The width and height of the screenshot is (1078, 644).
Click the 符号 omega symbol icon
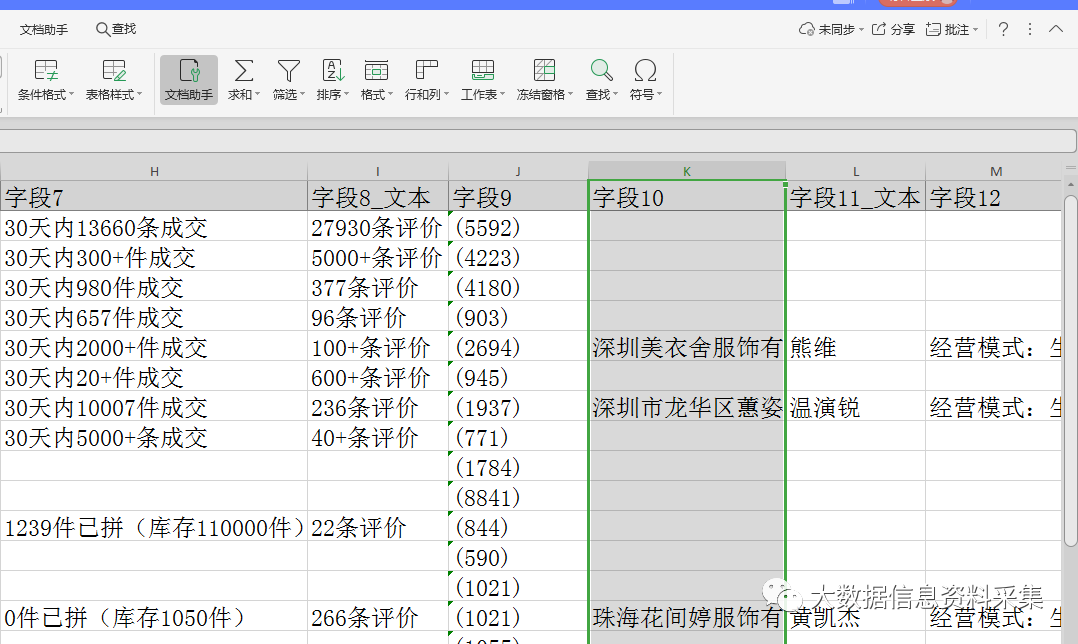click(x=645, y=70)
